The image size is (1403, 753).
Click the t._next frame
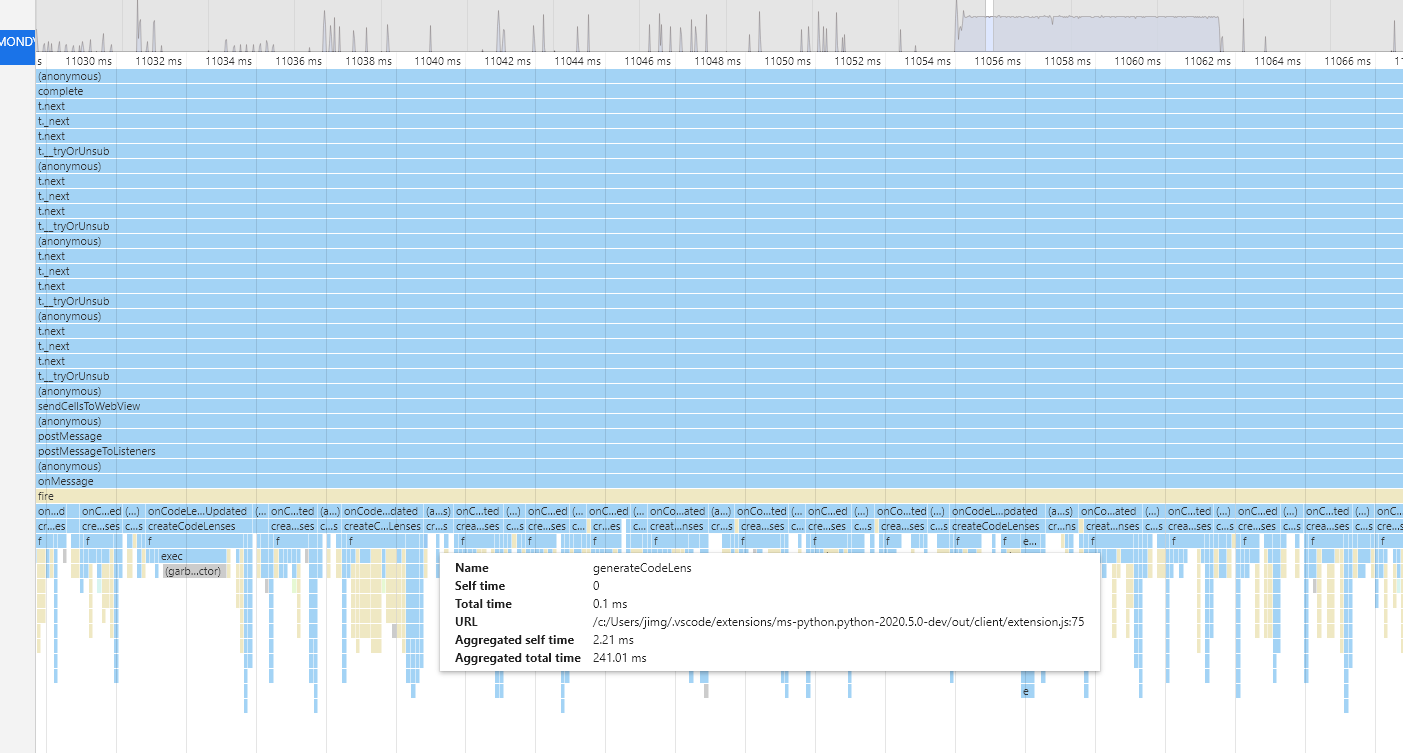pos(53,121)
